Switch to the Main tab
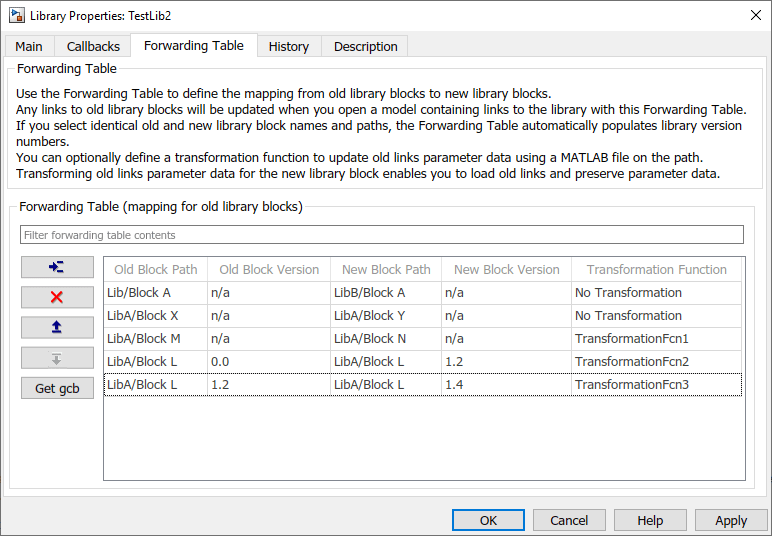This screenshot has width=773, height=536. pyautogui.click(x=29, y=46)
